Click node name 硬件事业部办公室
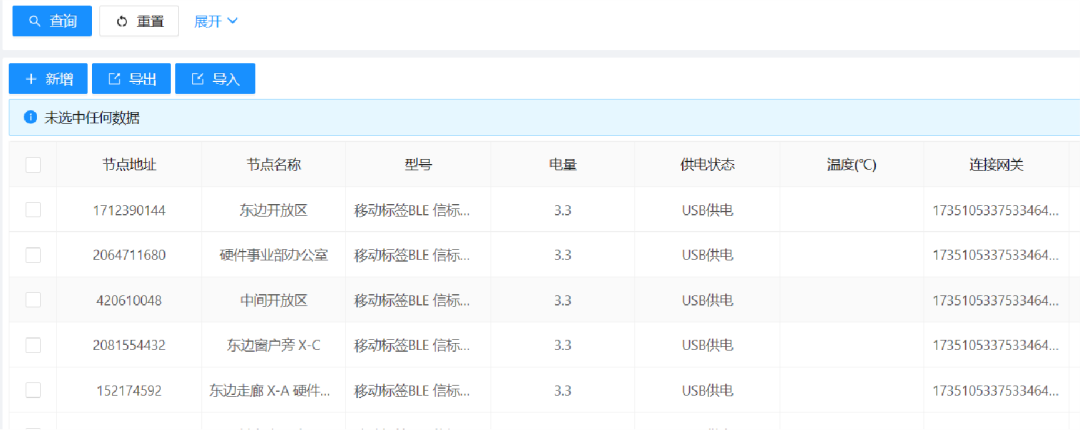The width and height of the screenshot is (1080, 430). 273,255
